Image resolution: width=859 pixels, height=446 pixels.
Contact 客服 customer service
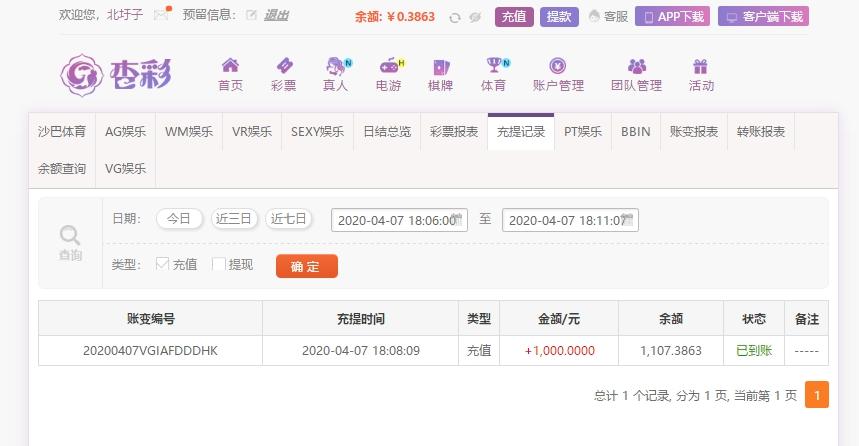point(608,16)
